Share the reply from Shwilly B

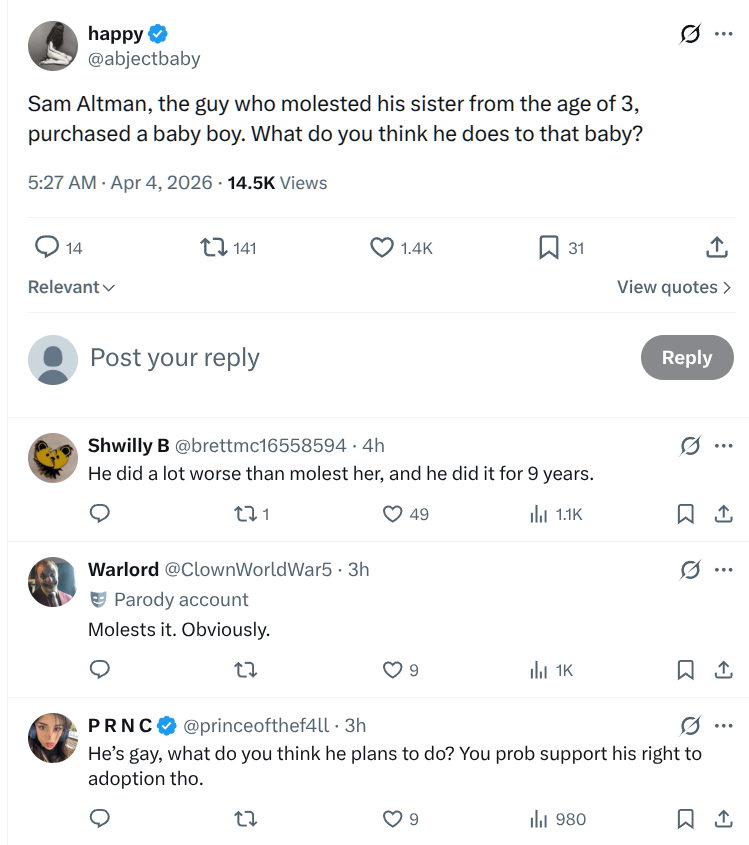pos(720,514)
